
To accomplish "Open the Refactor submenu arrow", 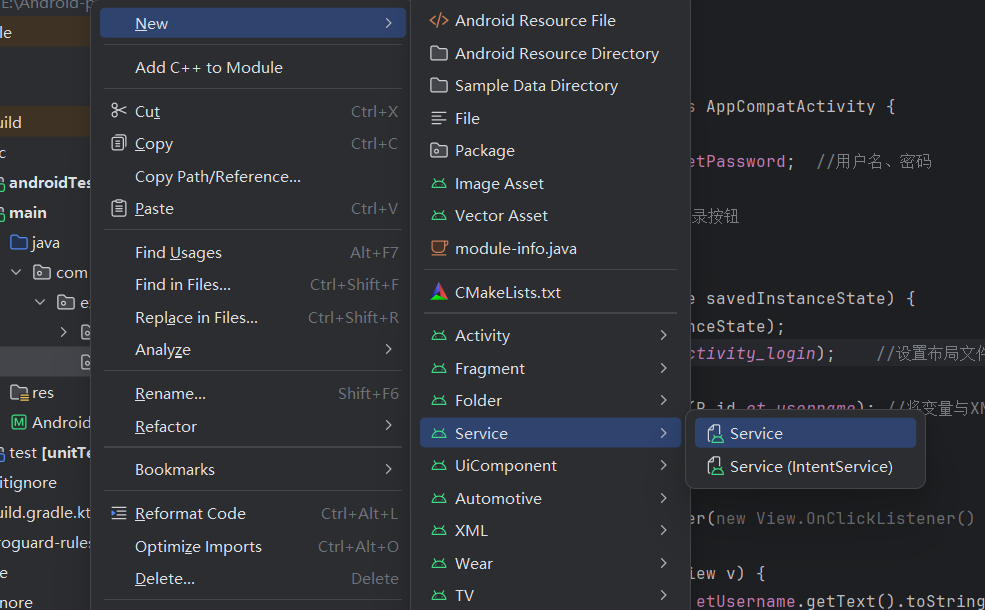I will pos(388,426).
